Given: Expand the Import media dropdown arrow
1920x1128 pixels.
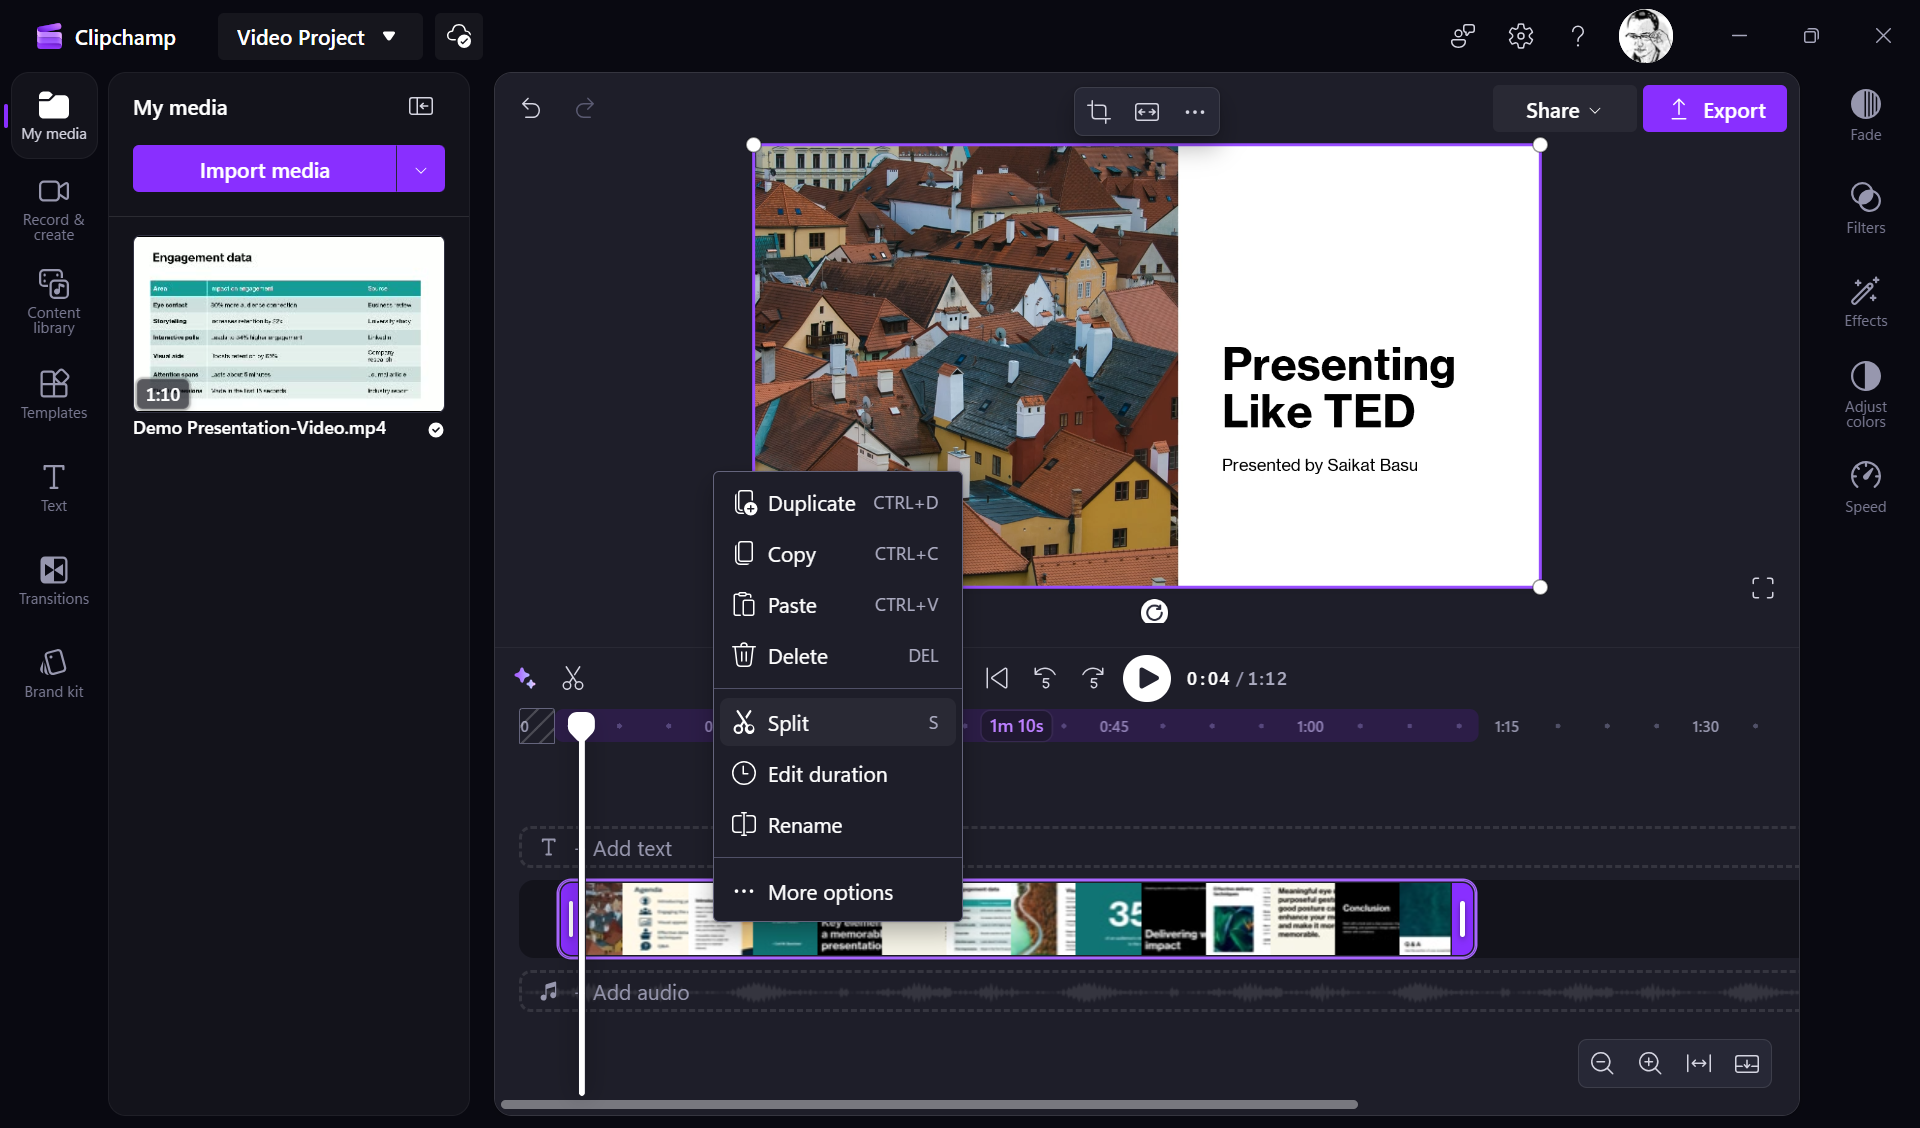Looking at the screenshot, I should tap(421, 170).
